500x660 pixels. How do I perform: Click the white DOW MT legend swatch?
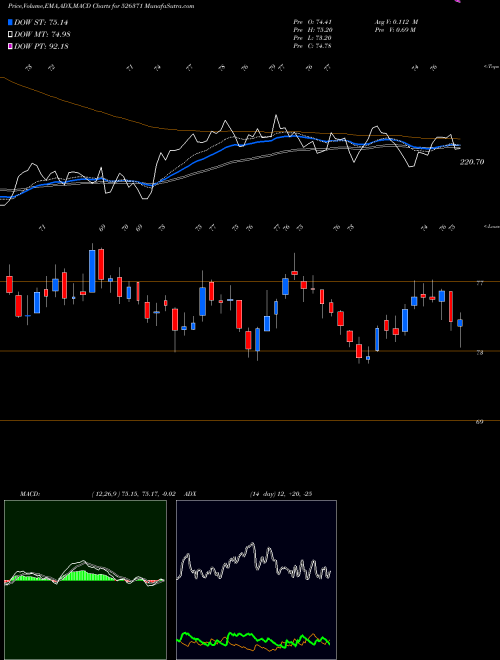(11, 35)
